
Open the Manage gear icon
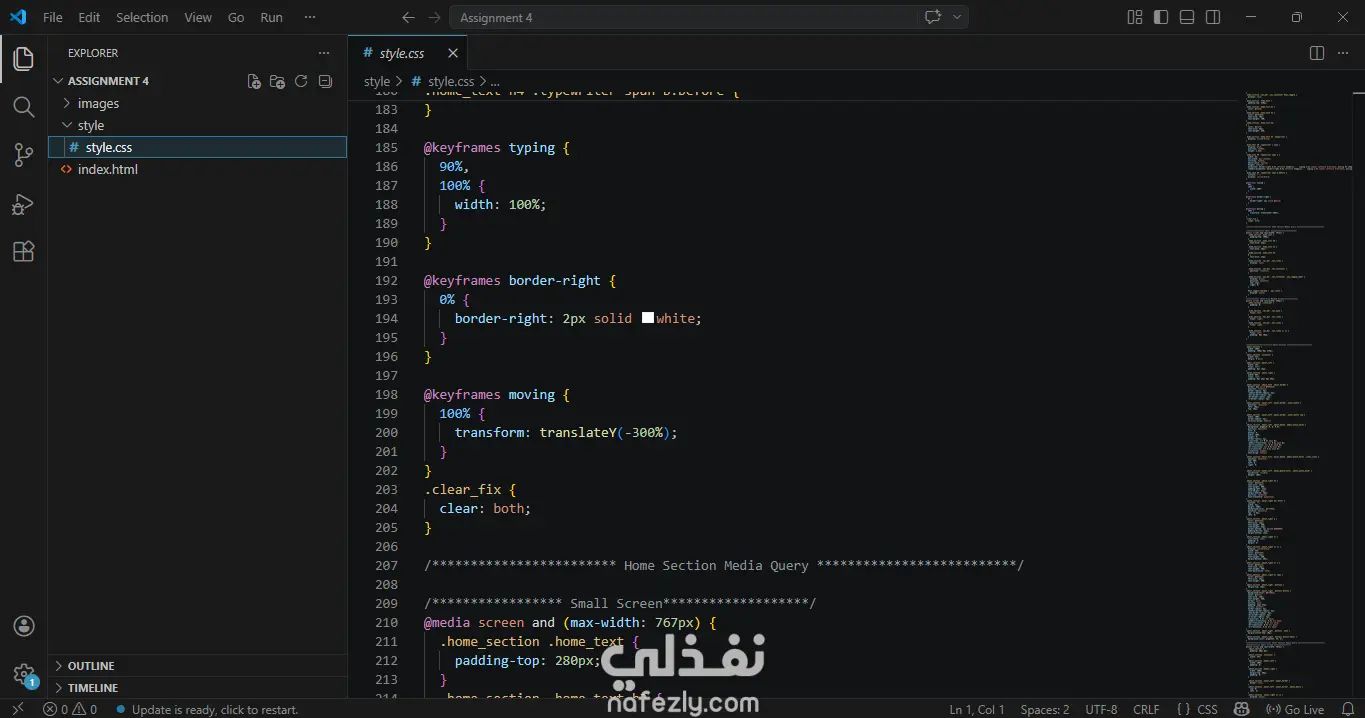[24, 675]
